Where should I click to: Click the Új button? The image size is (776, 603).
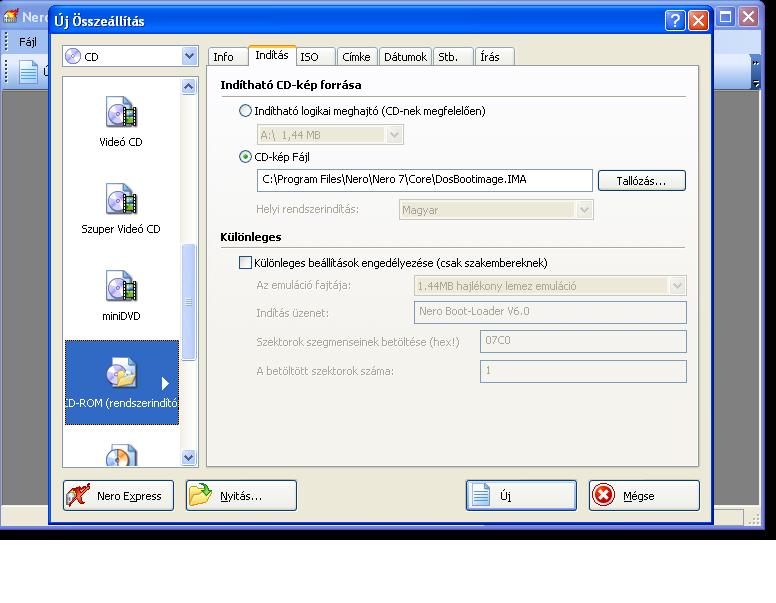click(x=521, y=495)
